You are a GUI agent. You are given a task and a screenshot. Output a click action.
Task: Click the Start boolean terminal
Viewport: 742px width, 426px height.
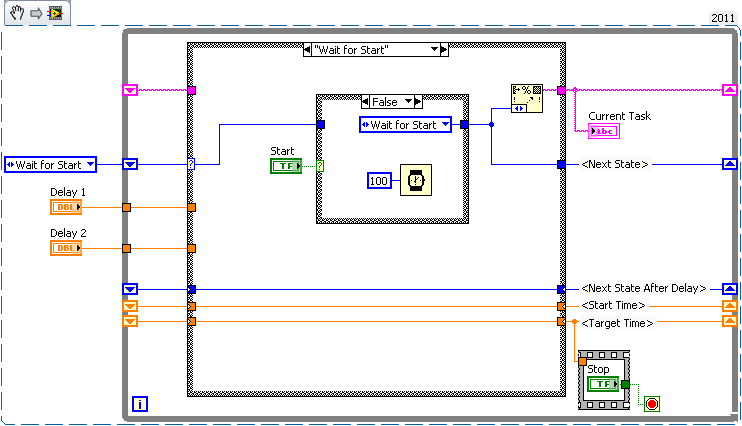[286, 166]
